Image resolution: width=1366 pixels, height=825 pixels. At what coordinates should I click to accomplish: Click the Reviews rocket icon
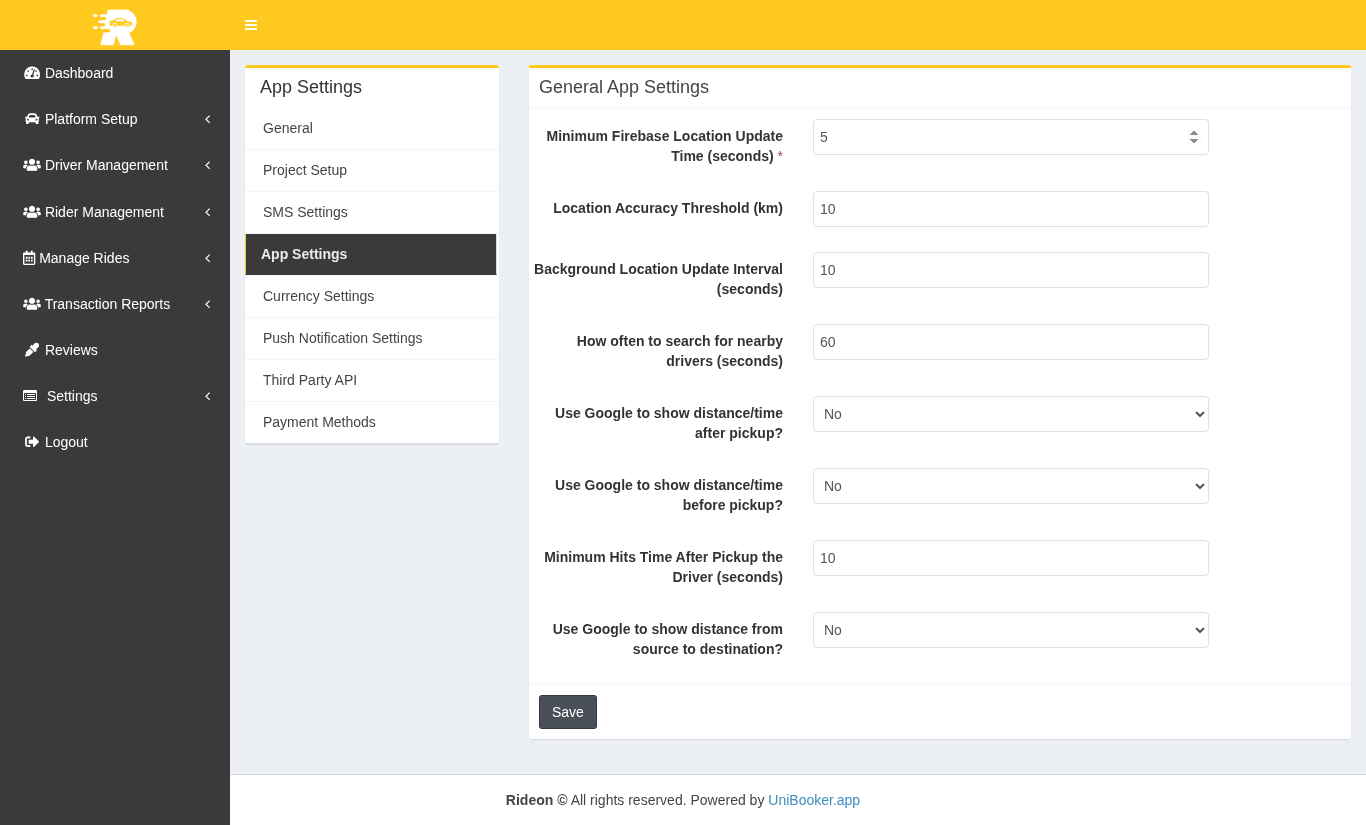(x=32, y=350)
